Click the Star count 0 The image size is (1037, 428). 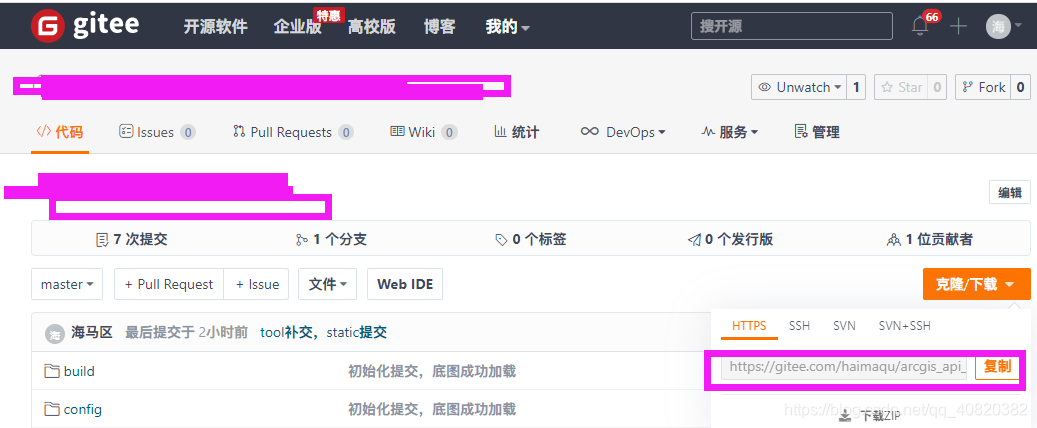[936, 87]
